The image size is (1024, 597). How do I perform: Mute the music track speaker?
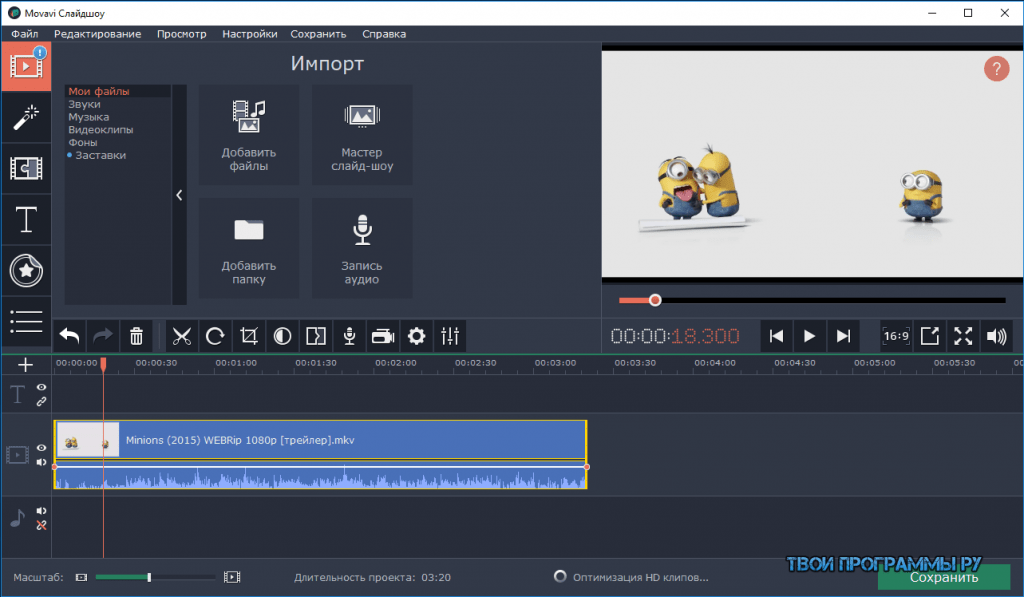coord(41,511)
